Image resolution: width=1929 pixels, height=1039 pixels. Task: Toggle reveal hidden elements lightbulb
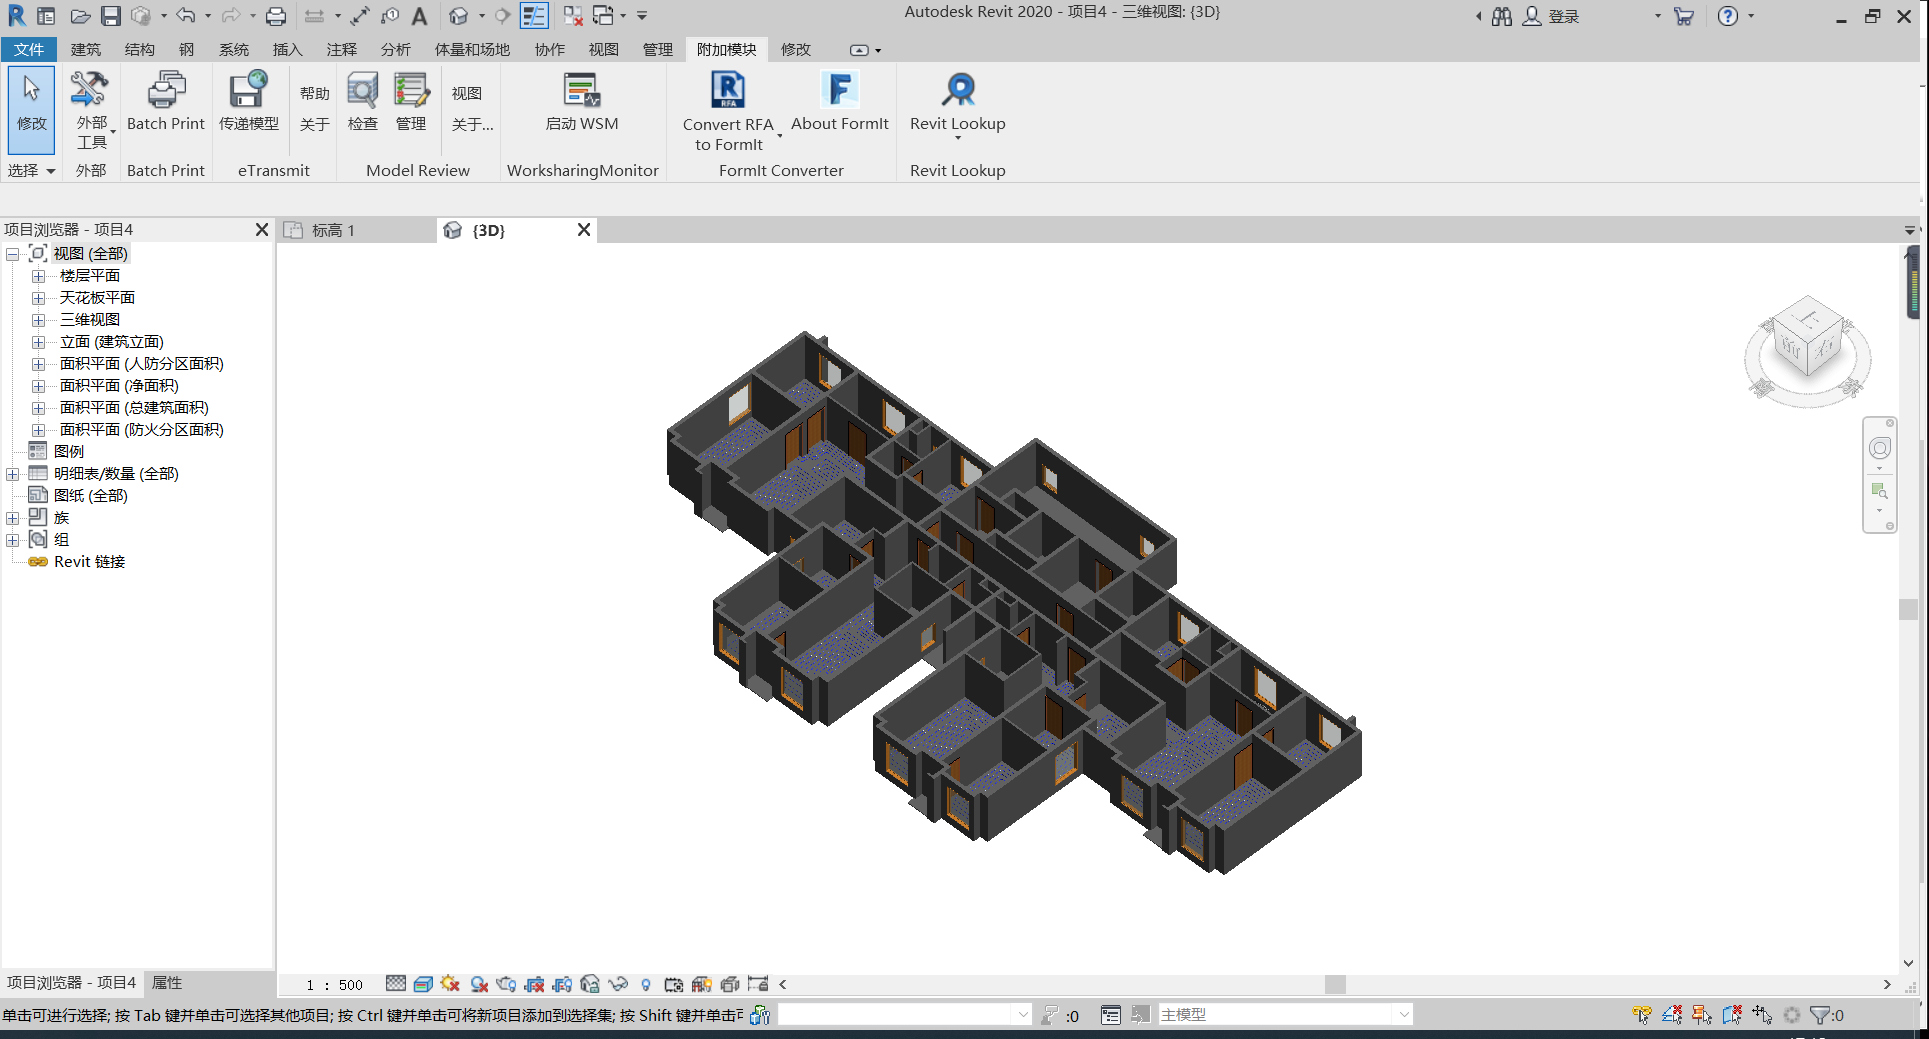[646, 984]
